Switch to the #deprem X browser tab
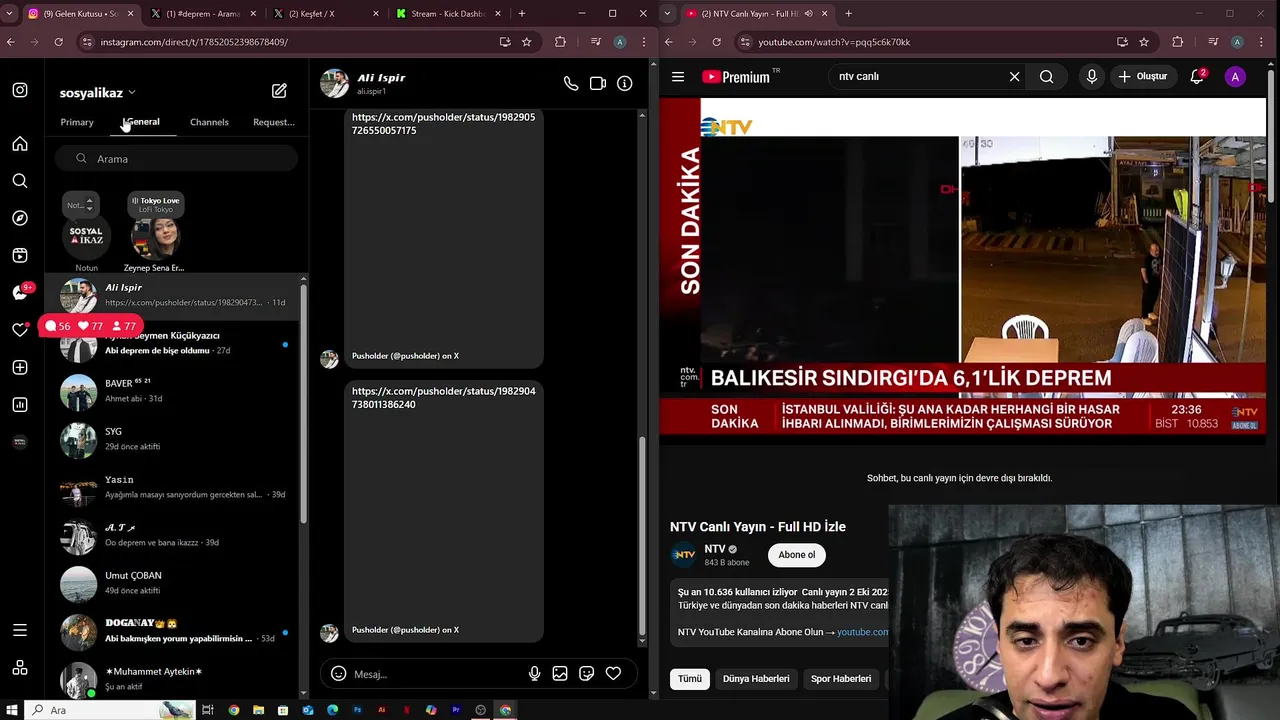This screenshot has height=720, width=1280. (203, 14)
